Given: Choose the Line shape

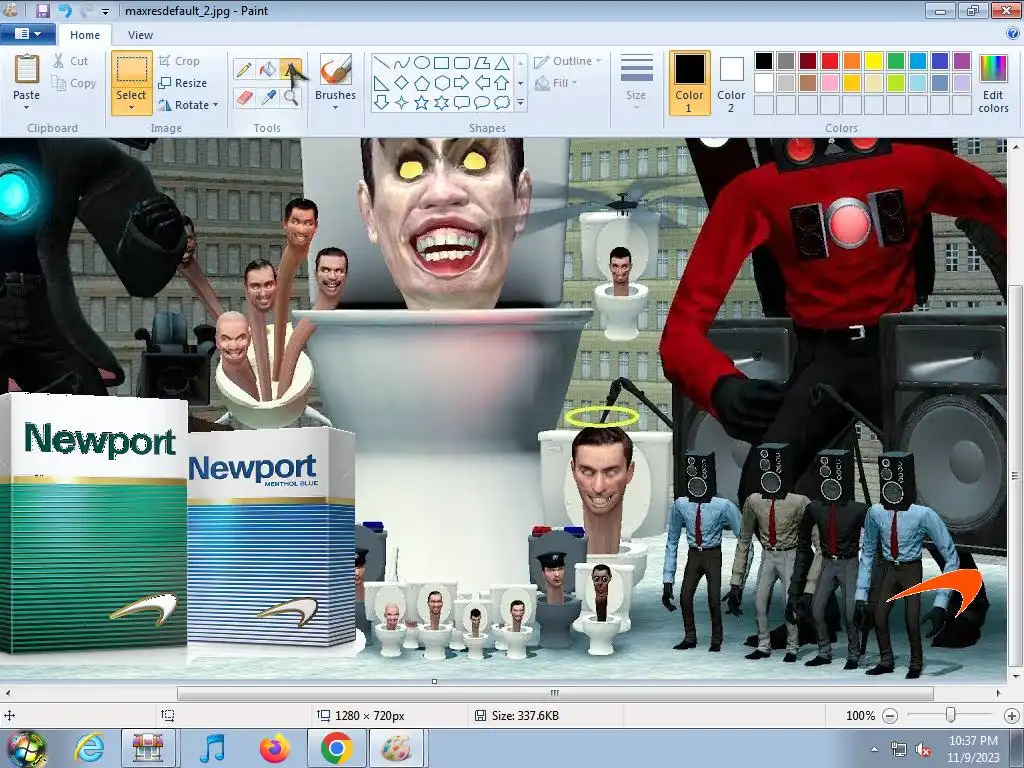Looking at the screenshot, I should tap(382, 63).
